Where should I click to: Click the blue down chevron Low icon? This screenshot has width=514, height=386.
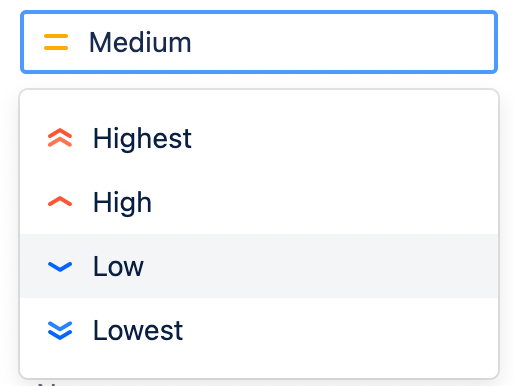[x=60, y=267]
